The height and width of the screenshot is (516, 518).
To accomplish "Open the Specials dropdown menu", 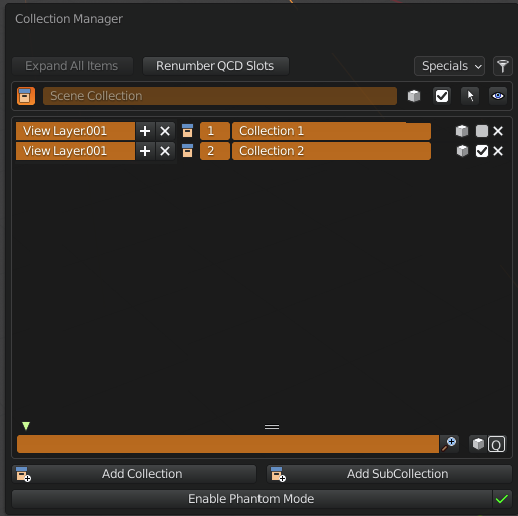I will (x=449, y=66).
